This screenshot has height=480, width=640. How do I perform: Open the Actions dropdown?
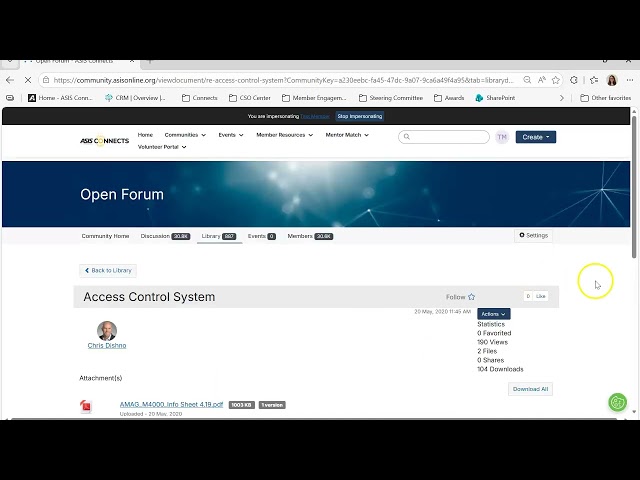[493, 314]
